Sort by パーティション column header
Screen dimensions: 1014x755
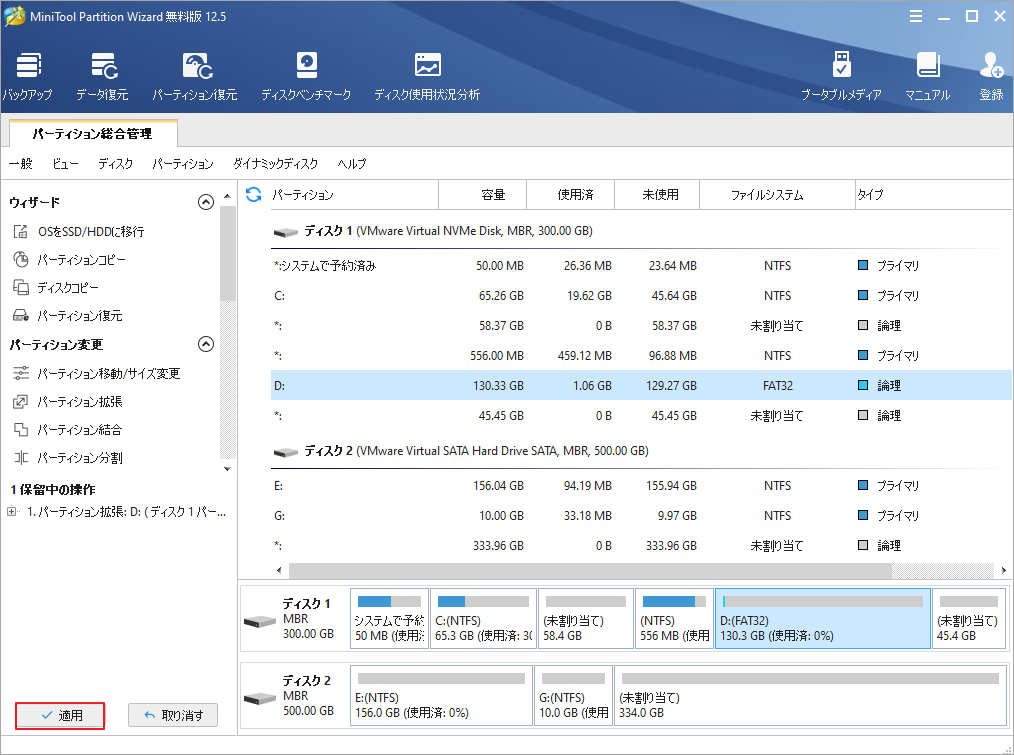point(352,195)
